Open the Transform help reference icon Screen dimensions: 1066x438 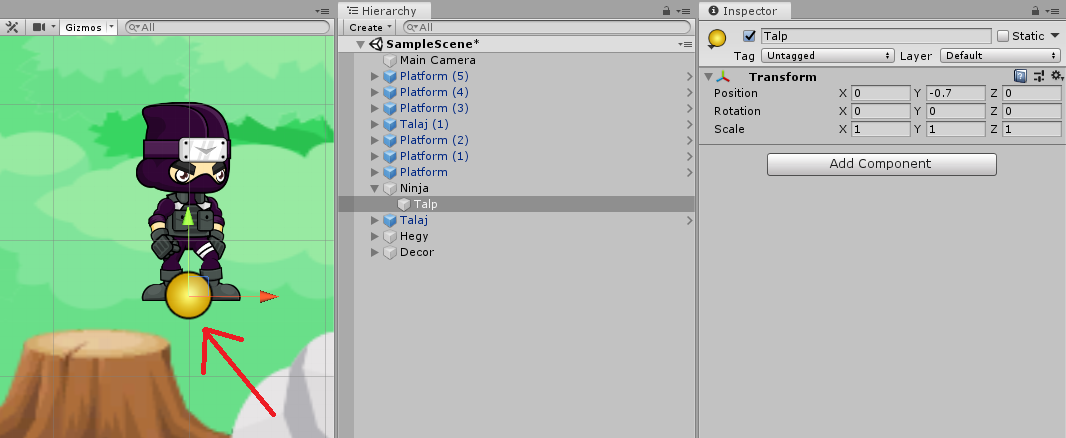[x=1020, y=76]
